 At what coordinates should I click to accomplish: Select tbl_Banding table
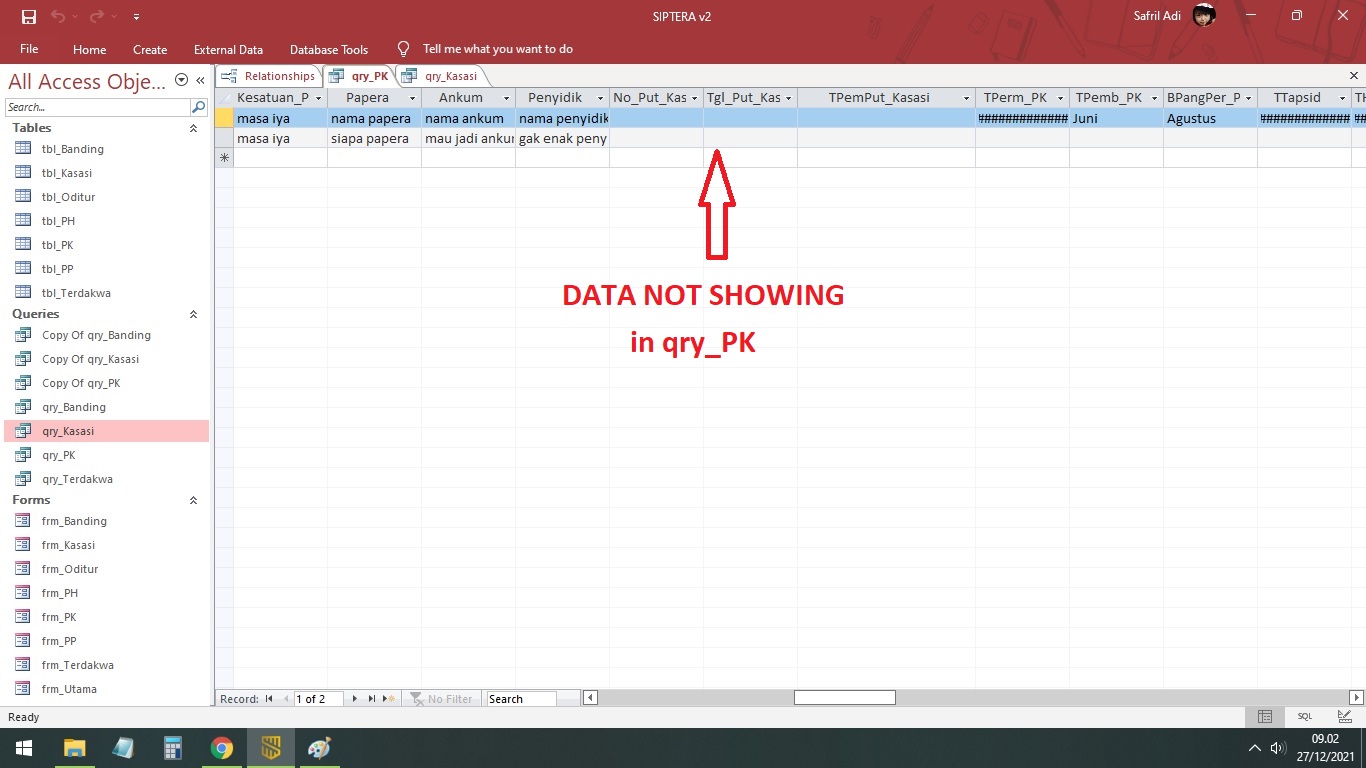pos(106,149)
